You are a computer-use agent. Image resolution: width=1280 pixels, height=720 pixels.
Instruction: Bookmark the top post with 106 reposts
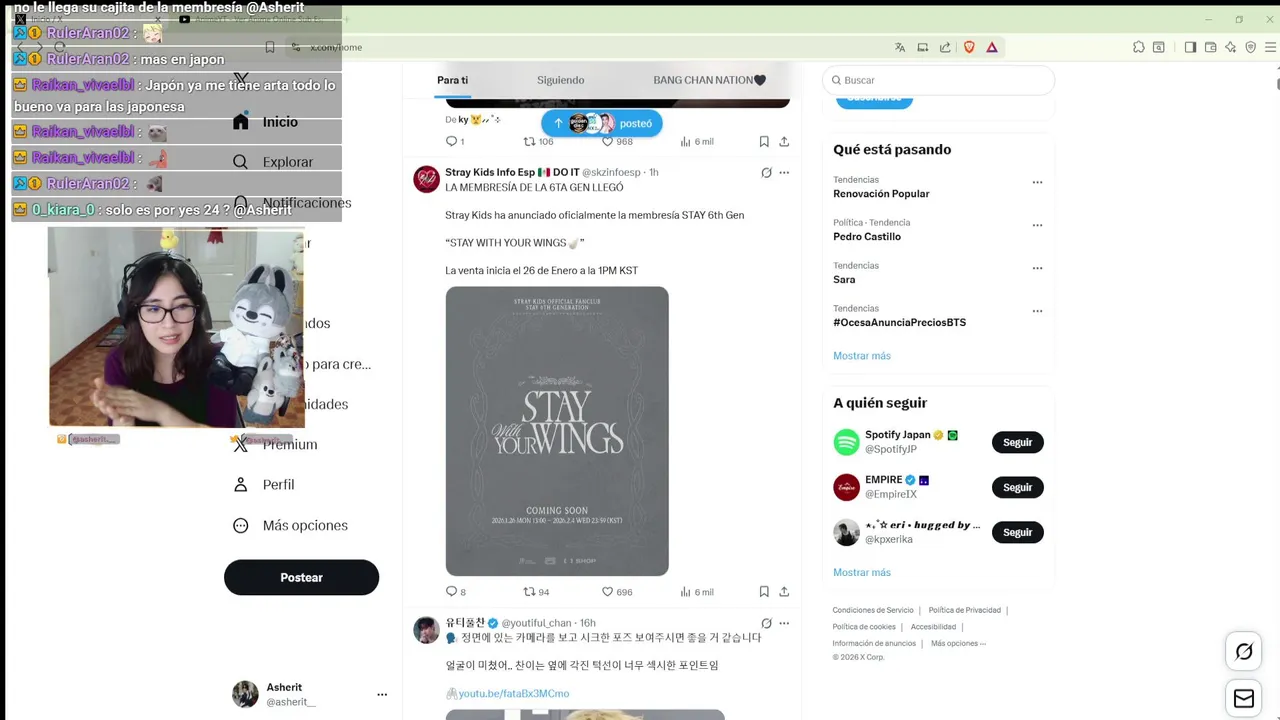click(x=764, y=142)
